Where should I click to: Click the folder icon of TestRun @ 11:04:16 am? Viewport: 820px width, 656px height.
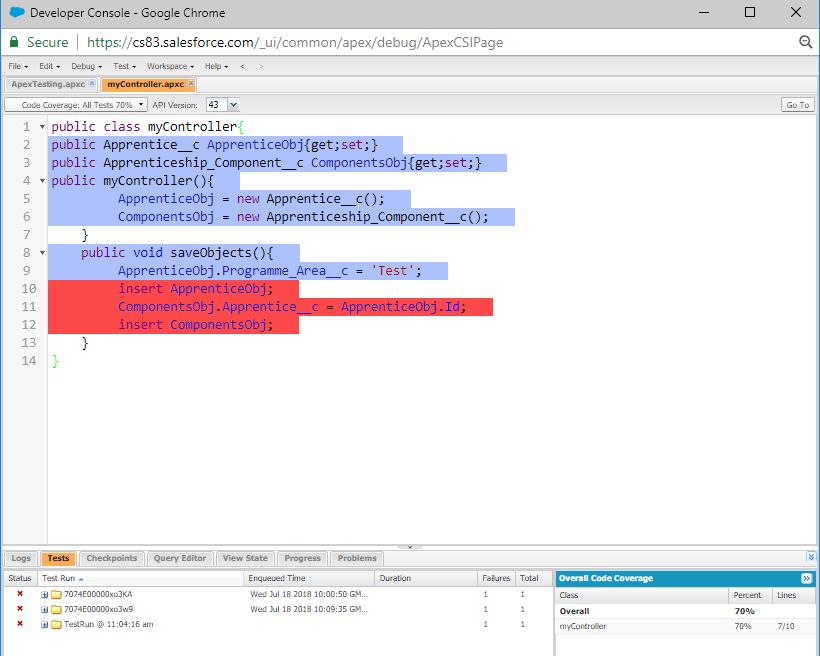click(x=56, y=624)
